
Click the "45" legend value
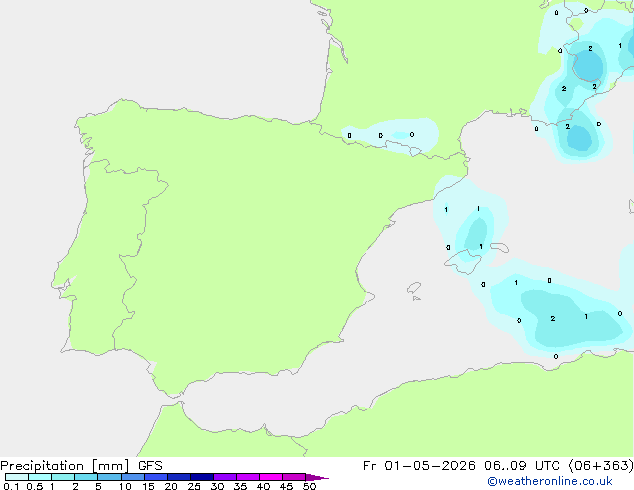click(x=286, y=486)
